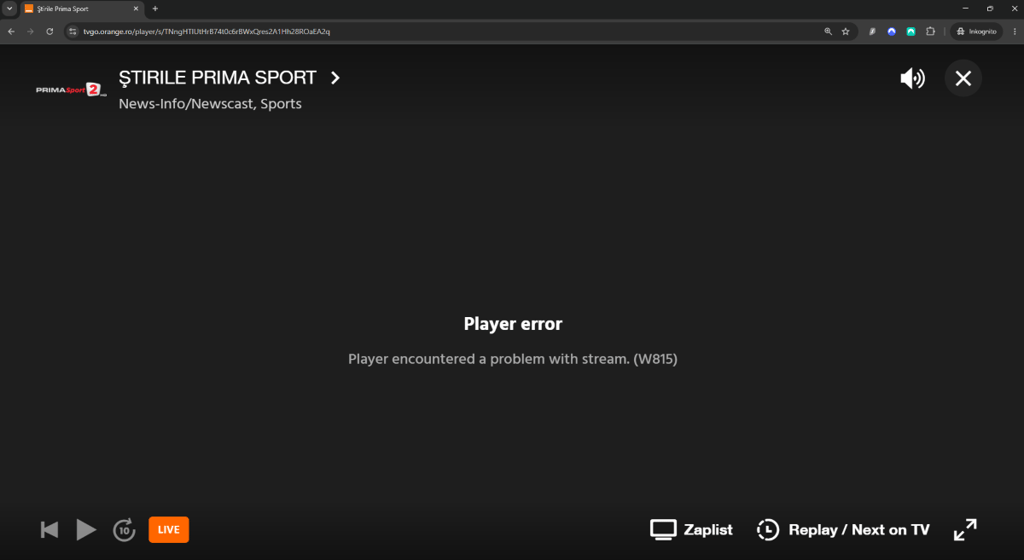The height and width of the screenshot is (560, 1024).
Task: Click the pen-shaped extension icon
Action: pos(872,31)
